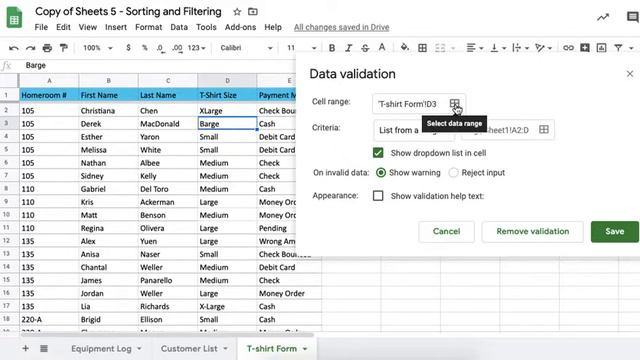Insert a chart
The height and width of the screenshot is (360, 640).
click(x=601, y=48)
